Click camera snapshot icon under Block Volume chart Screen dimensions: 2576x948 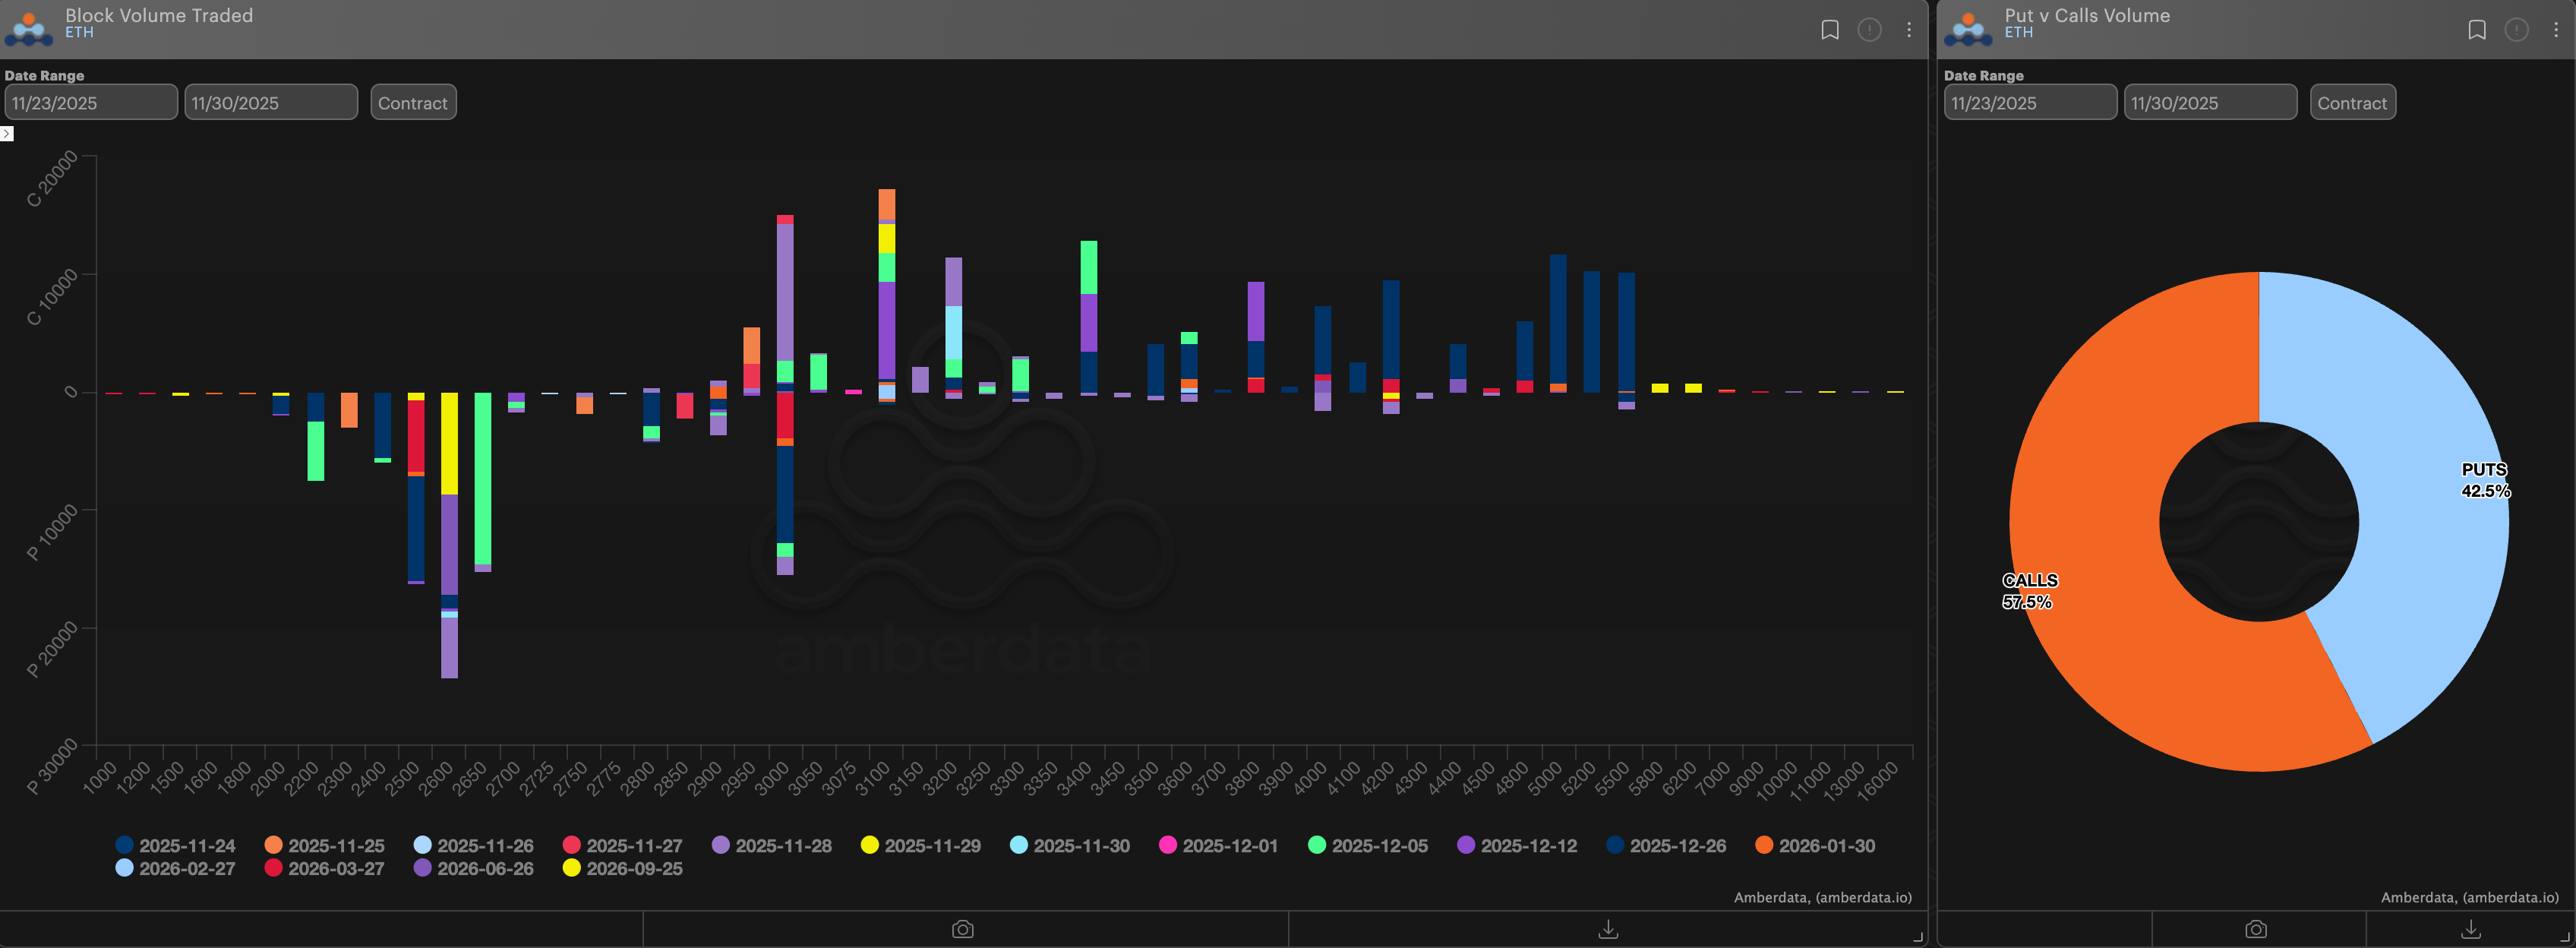coord(962,929)
